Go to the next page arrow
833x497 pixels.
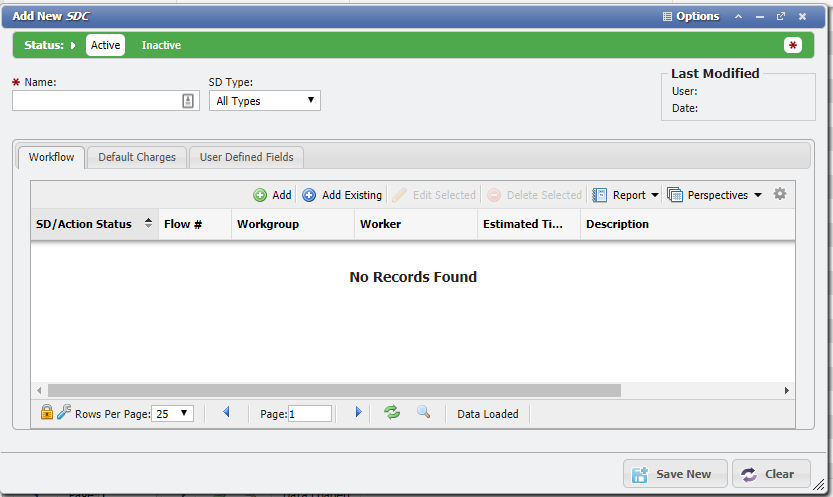point(358,412)
